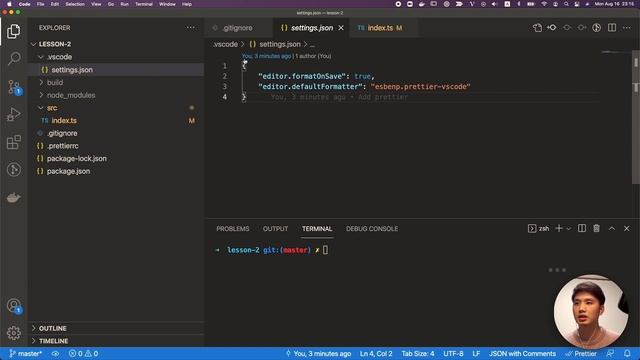Close the settings.json tab

point(341,28)
